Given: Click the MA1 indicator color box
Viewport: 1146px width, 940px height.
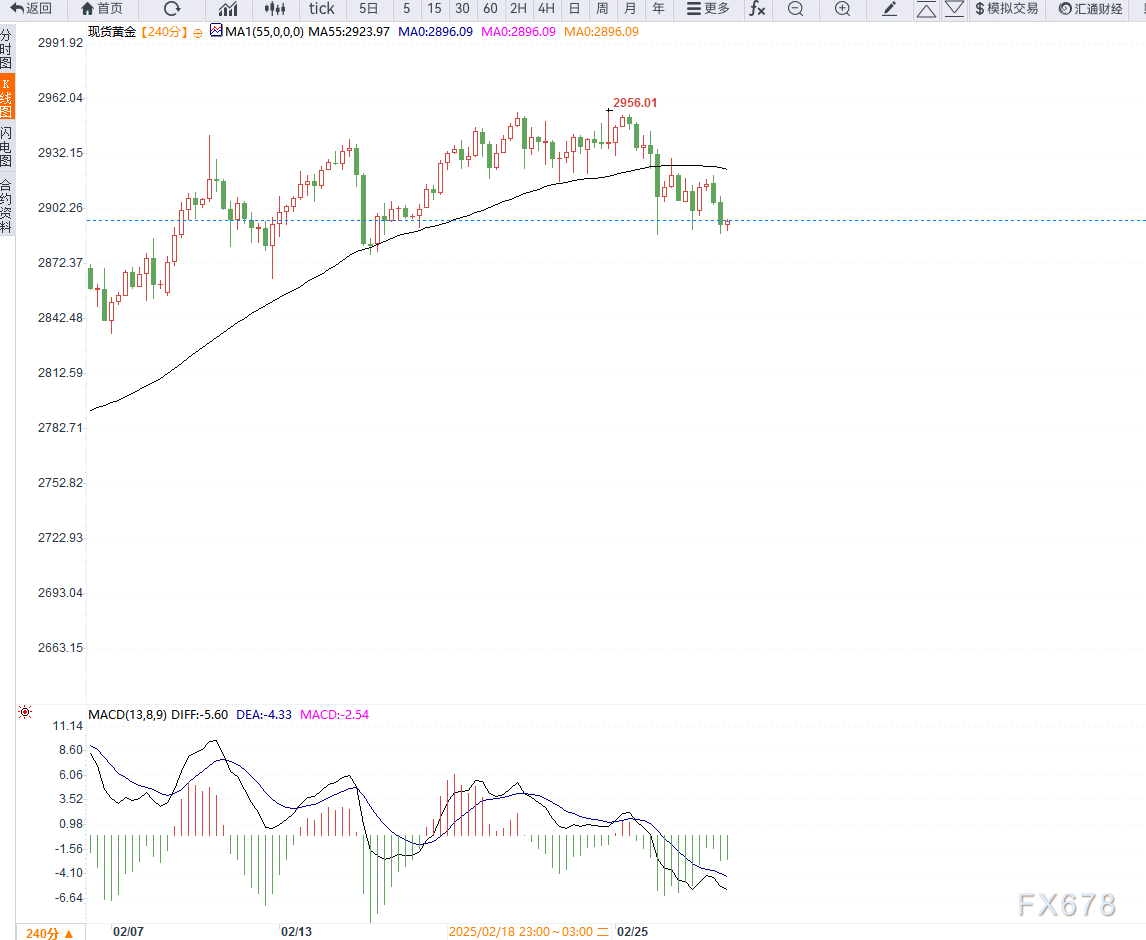Looking at the screenshot, I should pyautogui.click(x=216, y=31).
